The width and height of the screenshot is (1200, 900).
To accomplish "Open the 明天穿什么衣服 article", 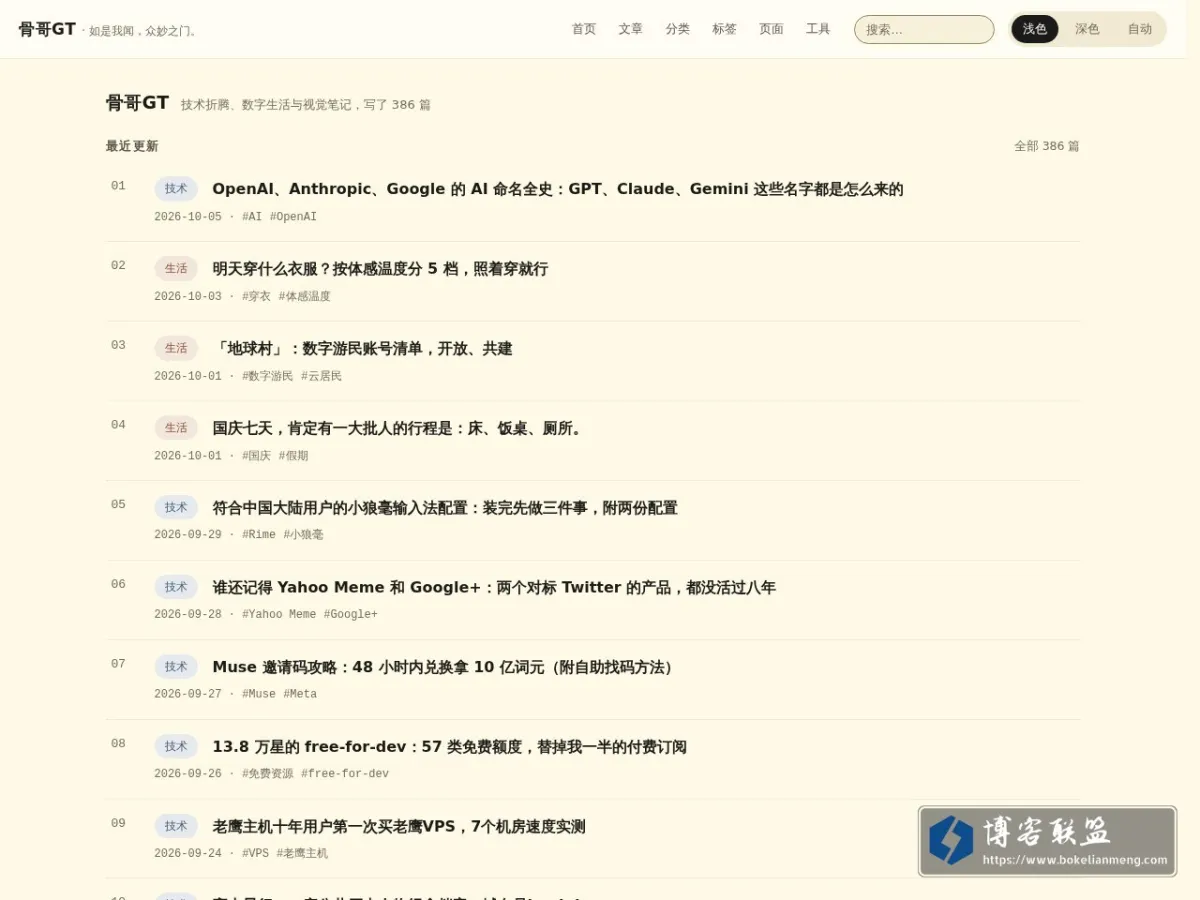I will pyautogui.click(x=380, y=269).
